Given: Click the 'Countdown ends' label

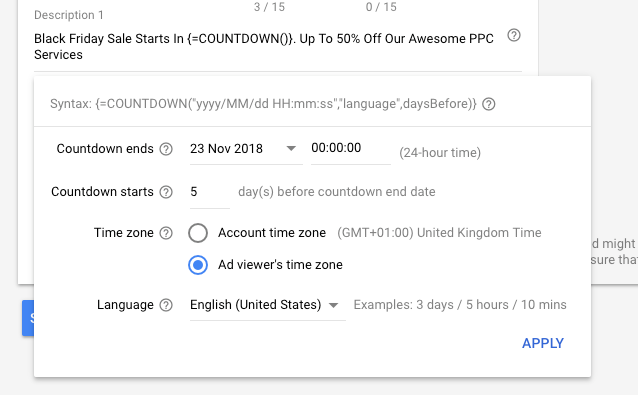Looking at the screenshot, I should pos(105,149).
